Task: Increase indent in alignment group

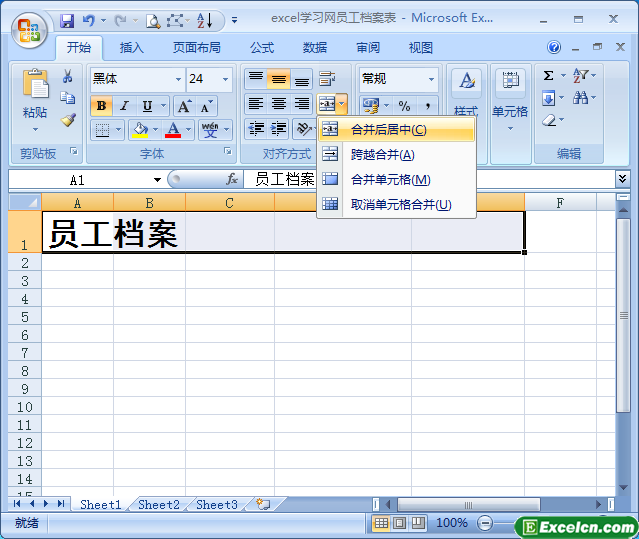Action: (278, 129)
